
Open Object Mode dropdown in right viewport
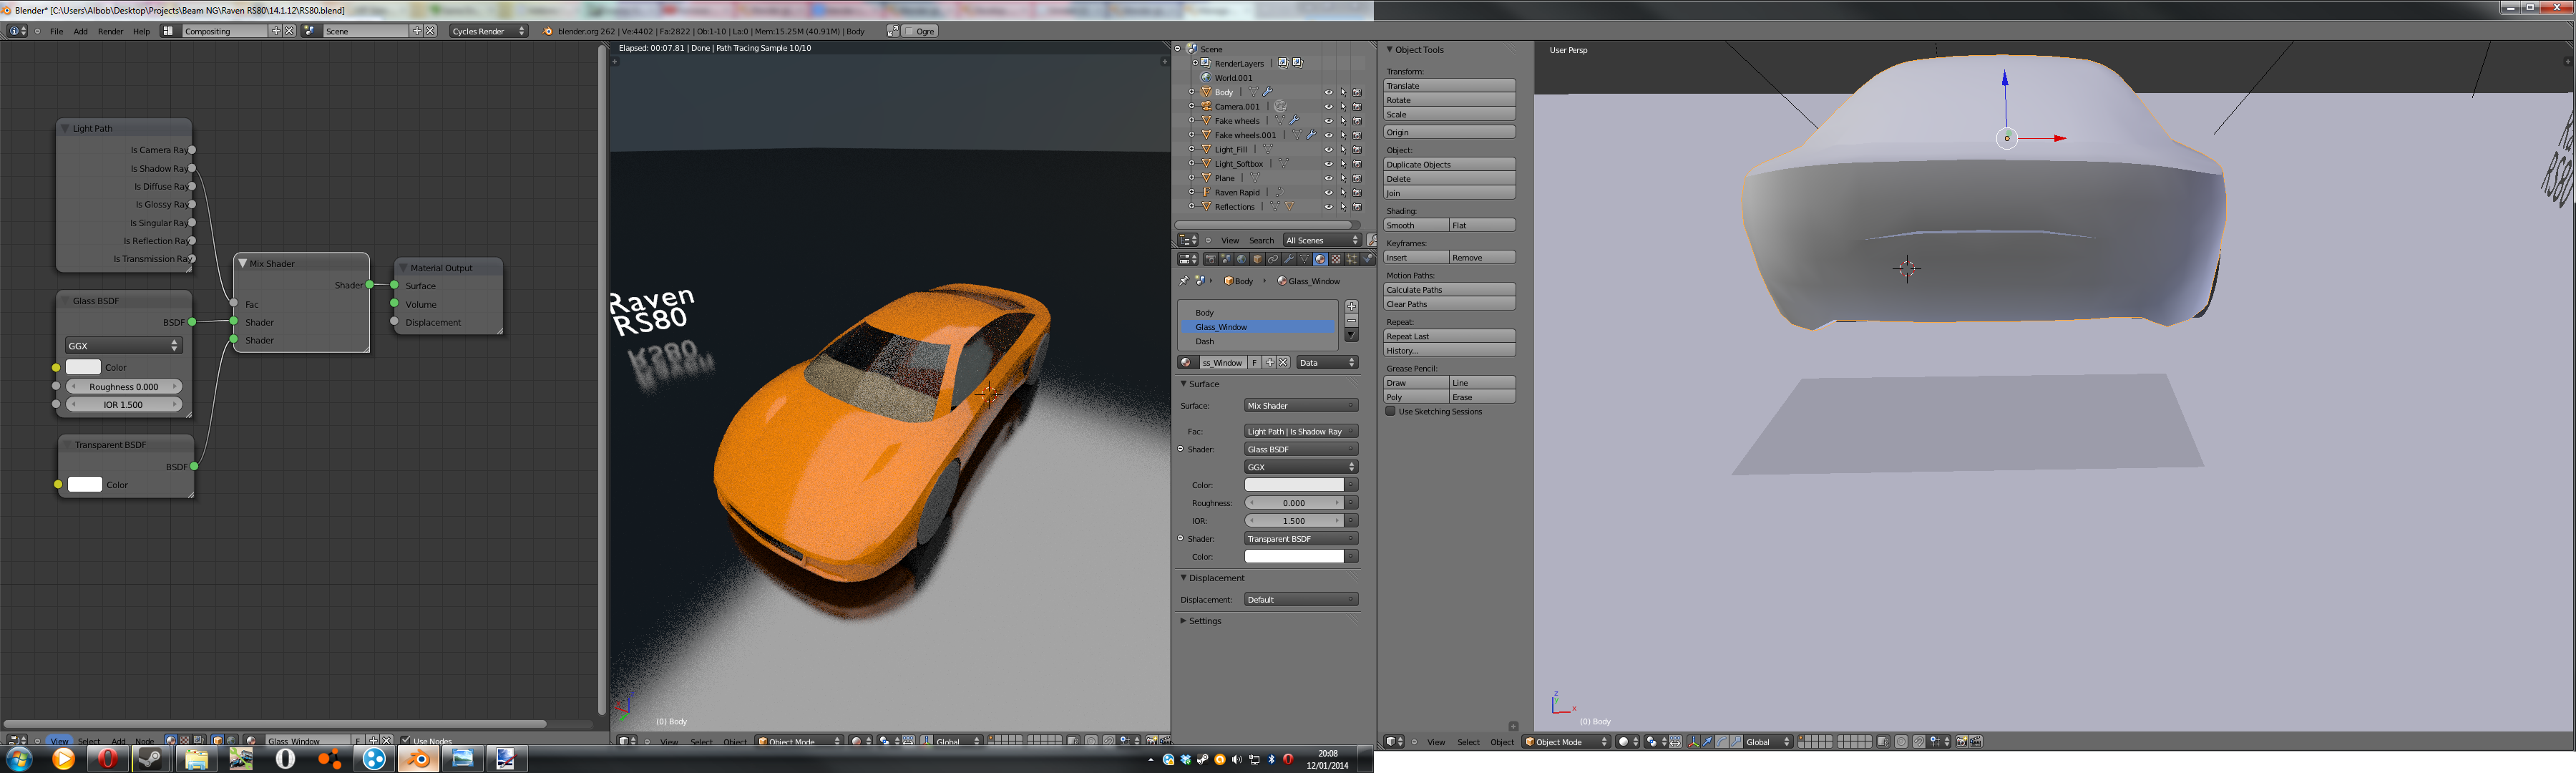click(1566, 741)
